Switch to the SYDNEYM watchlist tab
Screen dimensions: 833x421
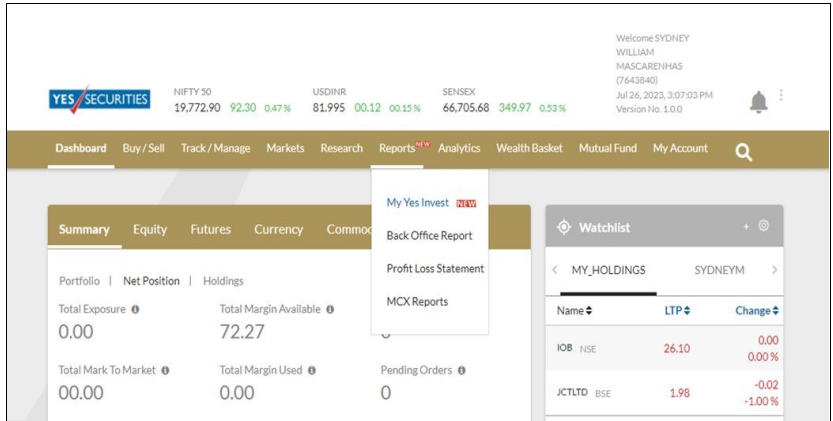719,270
